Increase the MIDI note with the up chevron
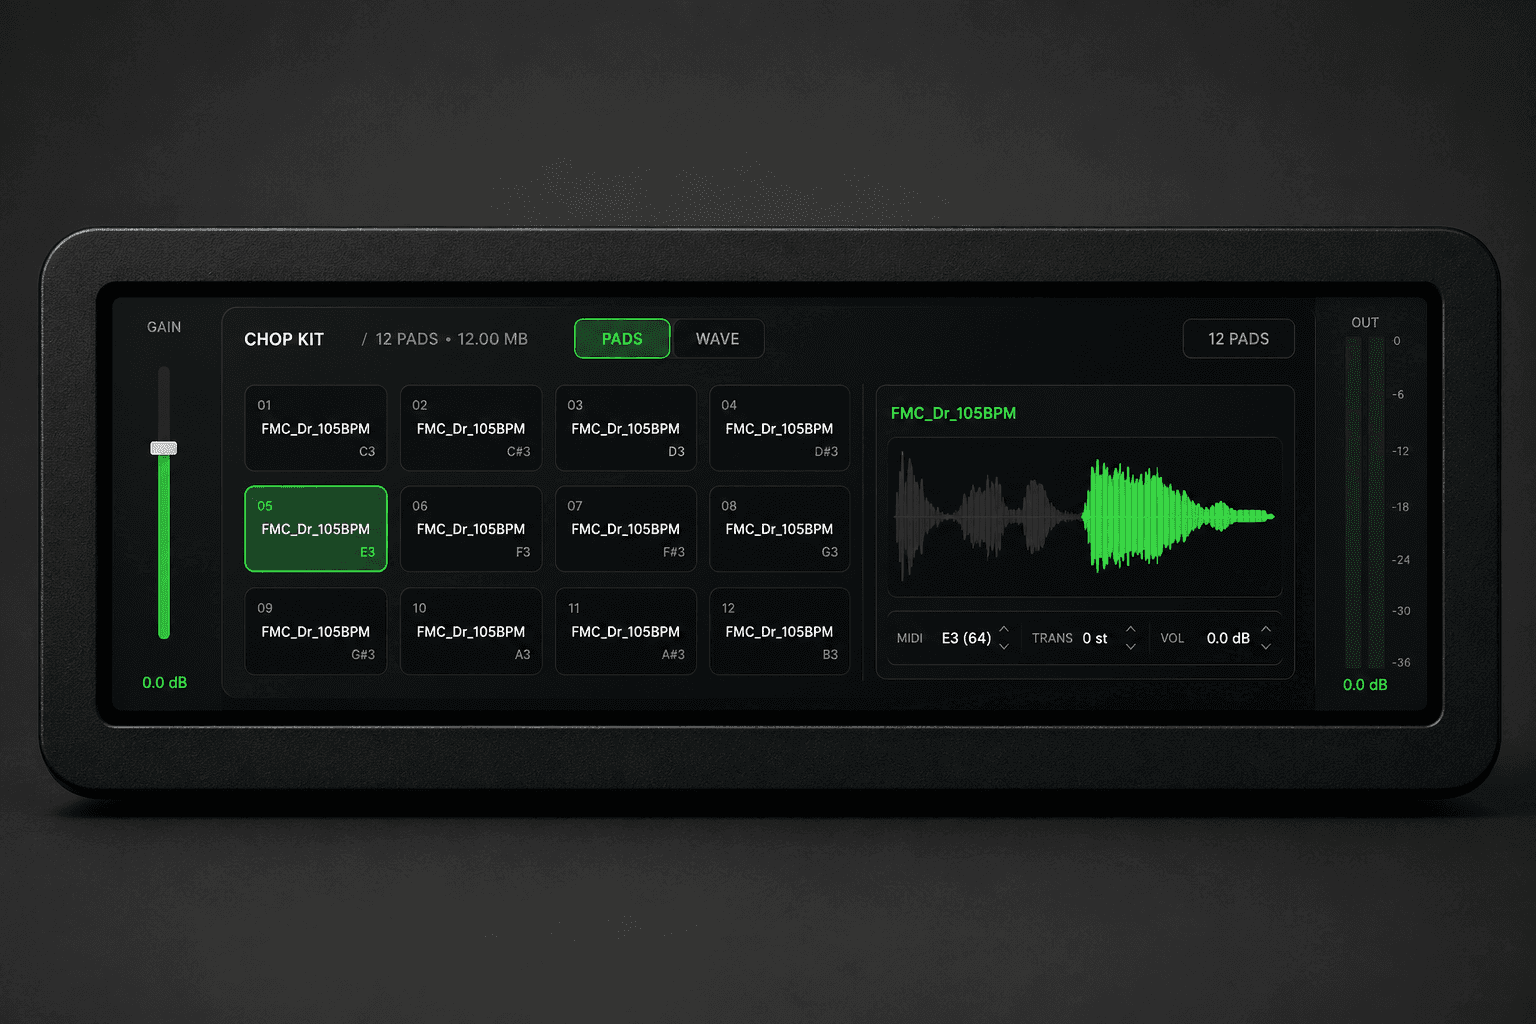 [x=1004, y=629]
